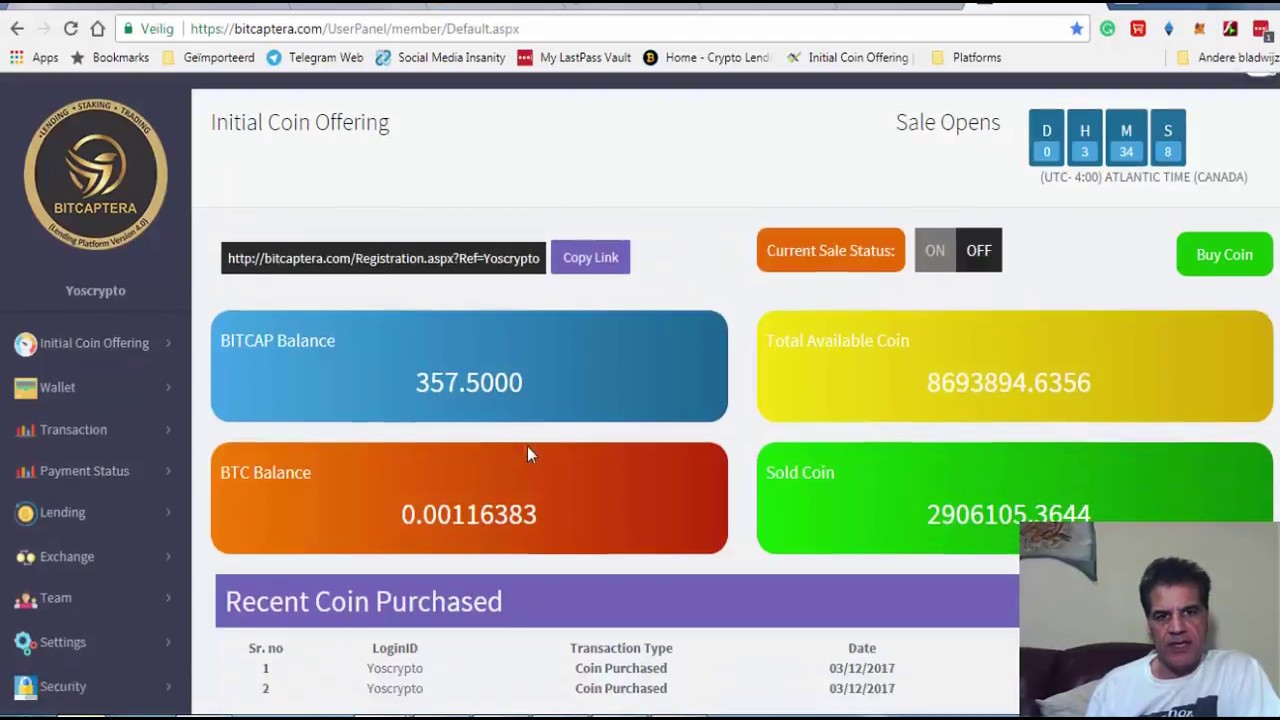
Task: Open Telegram Web bookmark
Action: pos(315,57)
